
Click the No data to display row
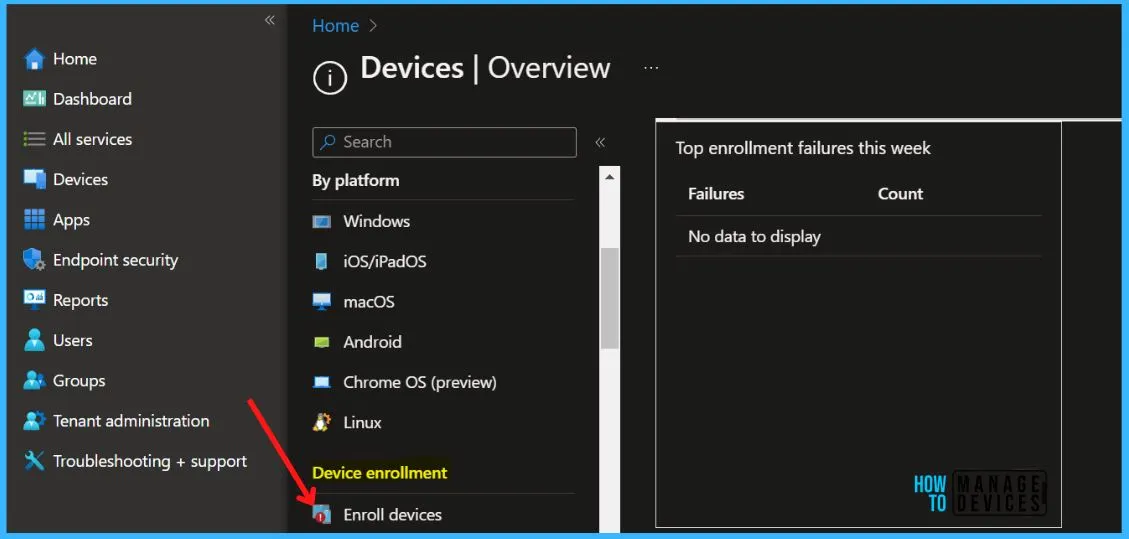click(x=858, y=236)
